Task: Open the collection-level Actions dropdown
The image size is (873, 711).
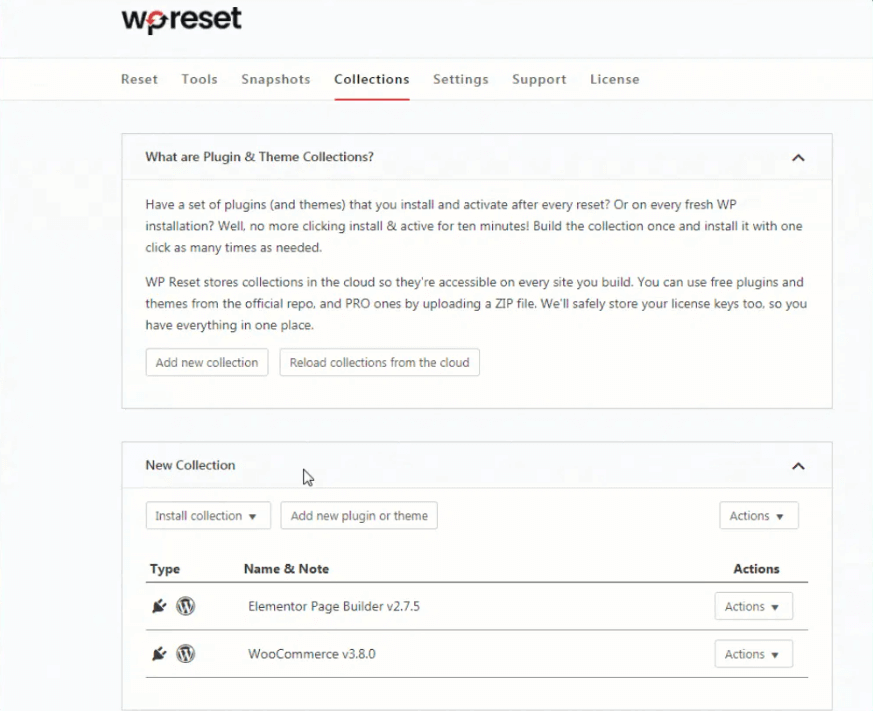Action: 759,516
